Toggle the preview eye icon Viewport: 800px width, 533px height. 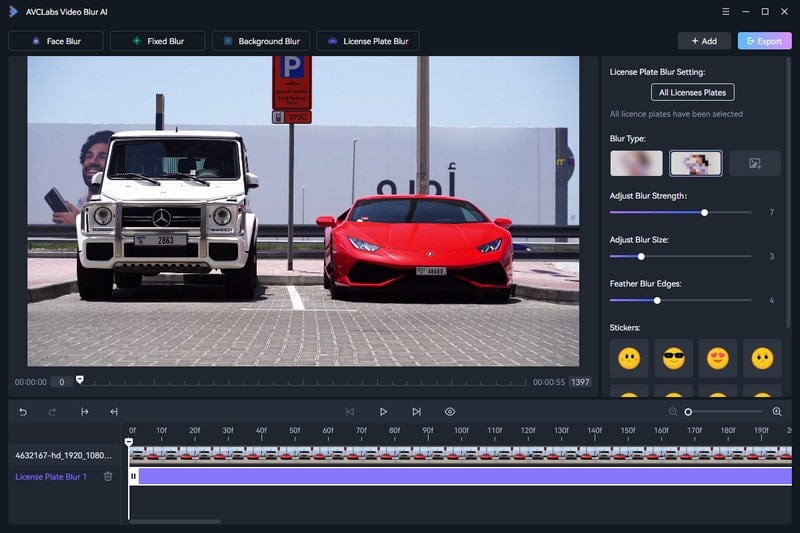(449, 412)
